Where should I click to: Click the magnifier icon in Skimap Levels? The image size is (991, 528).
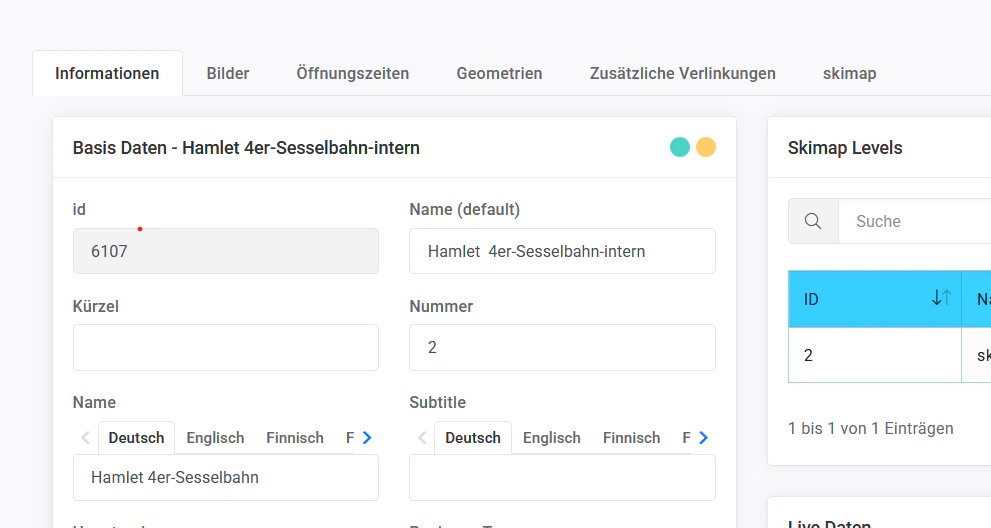[x=813, y=221]
